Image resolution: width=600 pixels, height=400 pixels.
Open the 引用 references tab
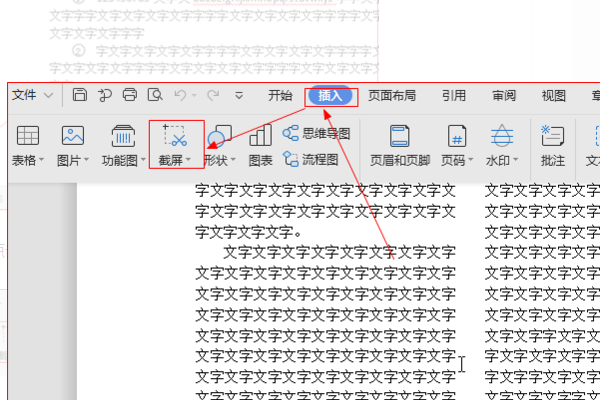[454, 95]
